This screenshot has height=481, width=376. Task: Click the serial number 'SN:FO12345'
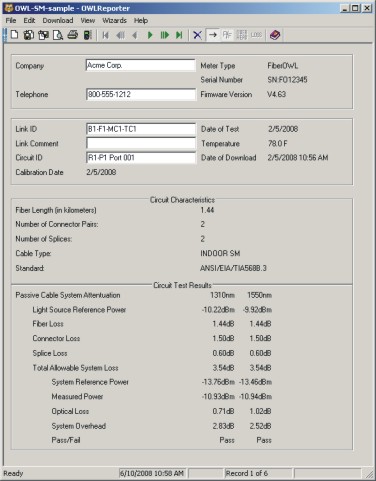click(287, 80)
